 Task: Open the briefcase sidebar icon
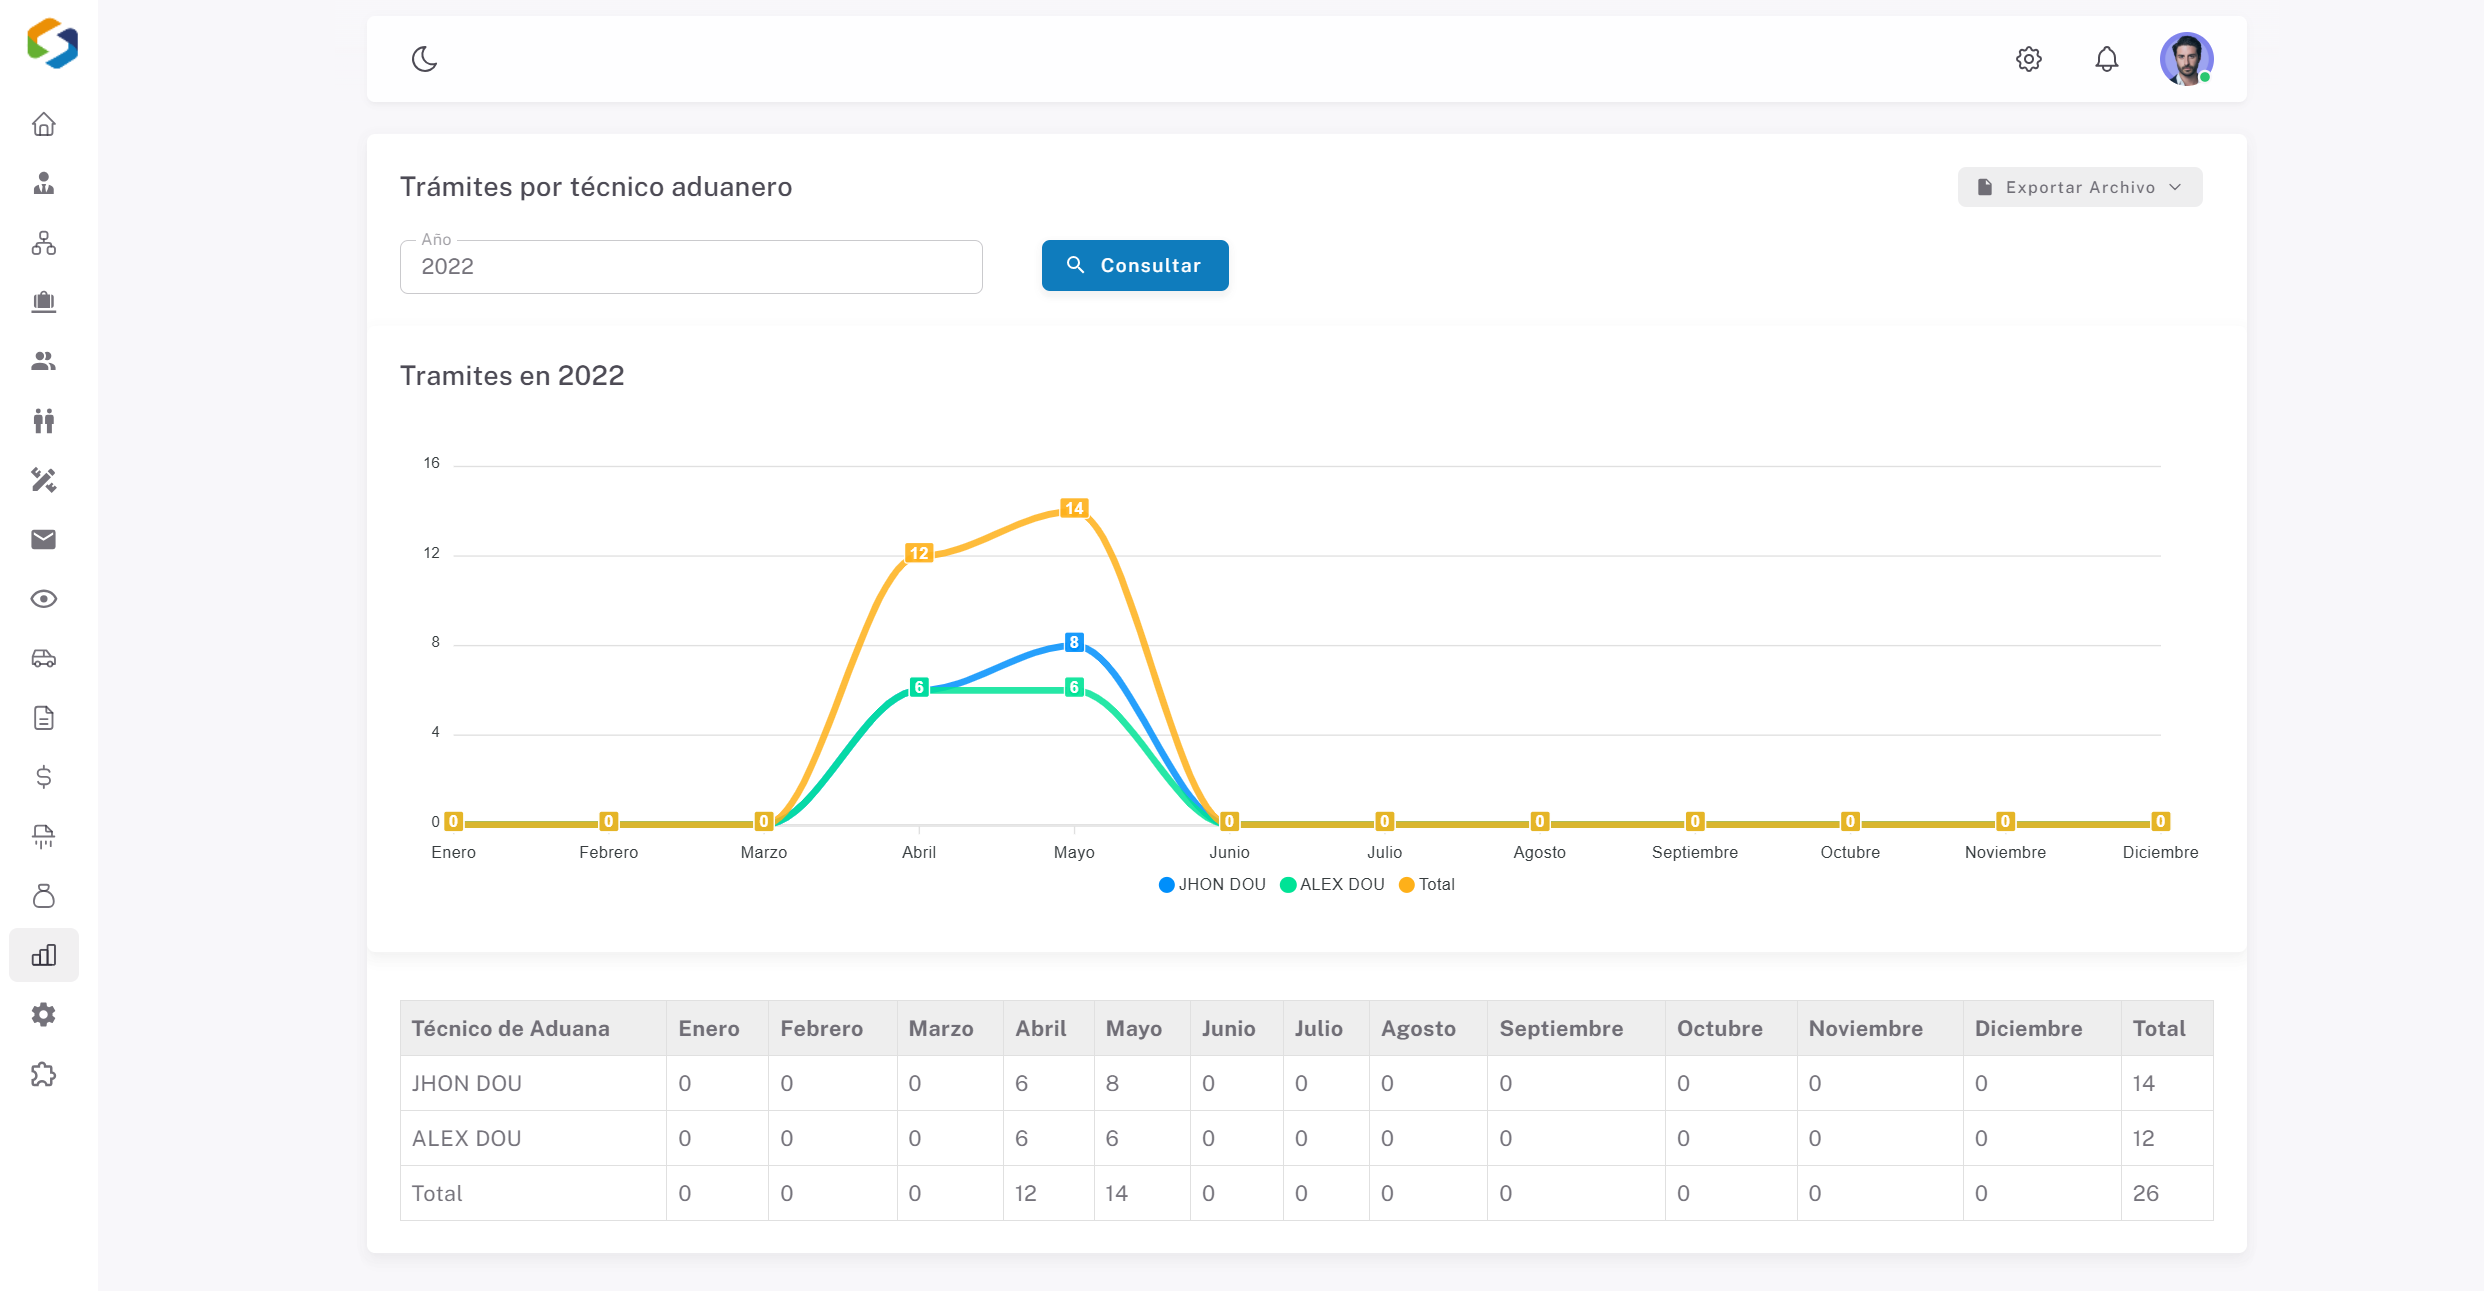pyautogui.click(x=43, y=302)
